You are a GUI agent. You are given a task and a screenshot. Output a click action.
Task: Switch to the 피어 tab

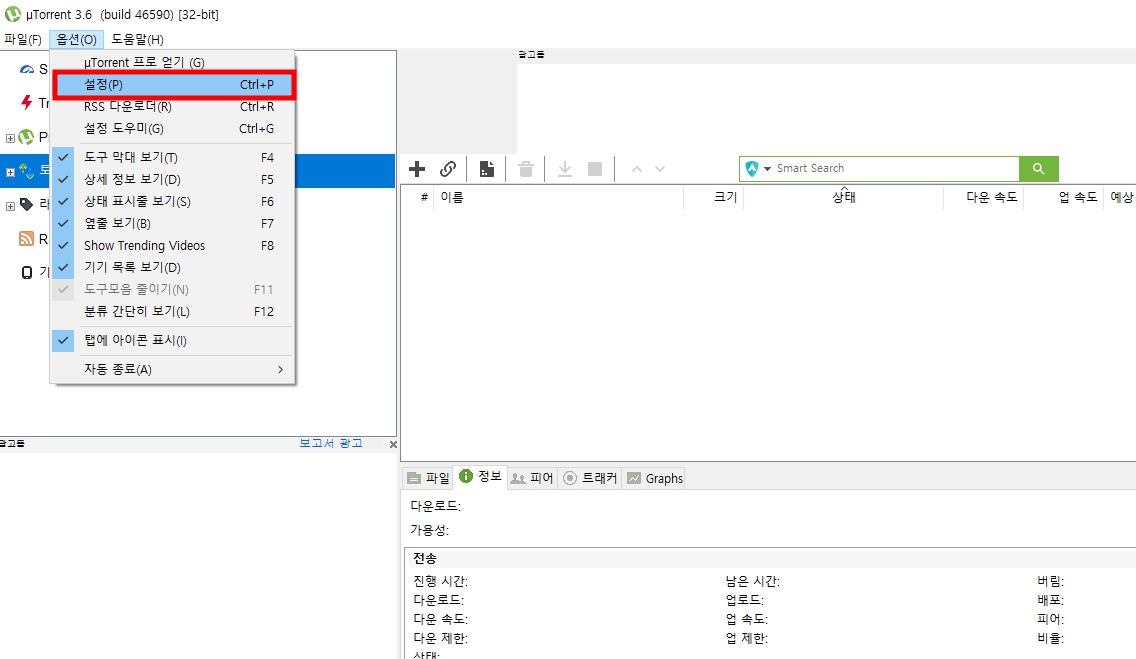click(532, 478)
